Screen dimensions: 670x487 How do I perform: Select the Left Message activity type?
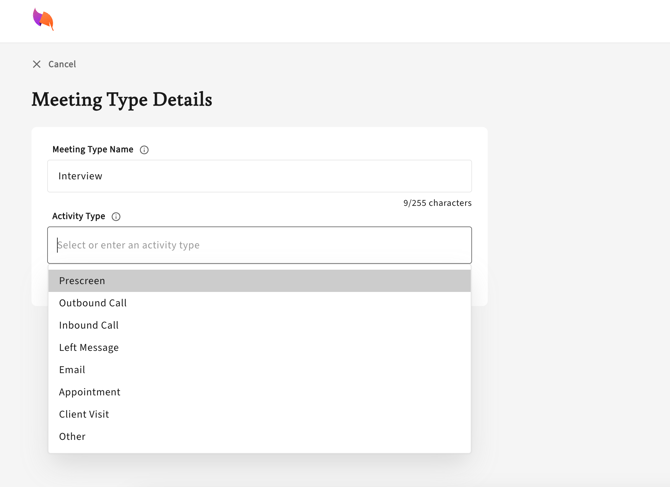tap(89, 347)
